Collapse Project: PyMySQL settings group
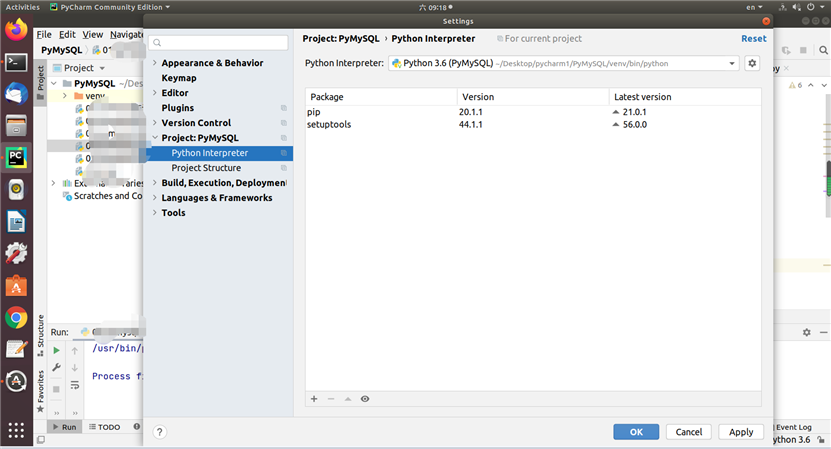 (x=155, y=138)
